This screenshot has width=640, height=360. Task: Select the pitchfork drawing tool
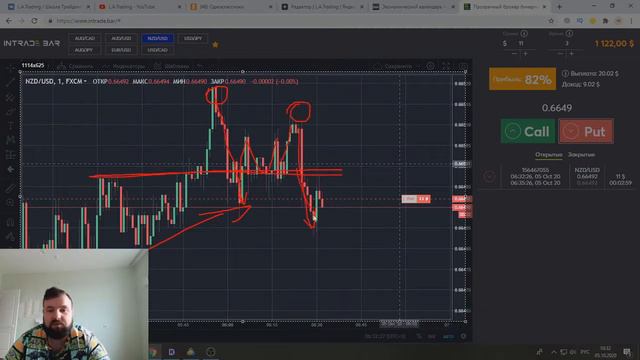click(x=10, y=97)
